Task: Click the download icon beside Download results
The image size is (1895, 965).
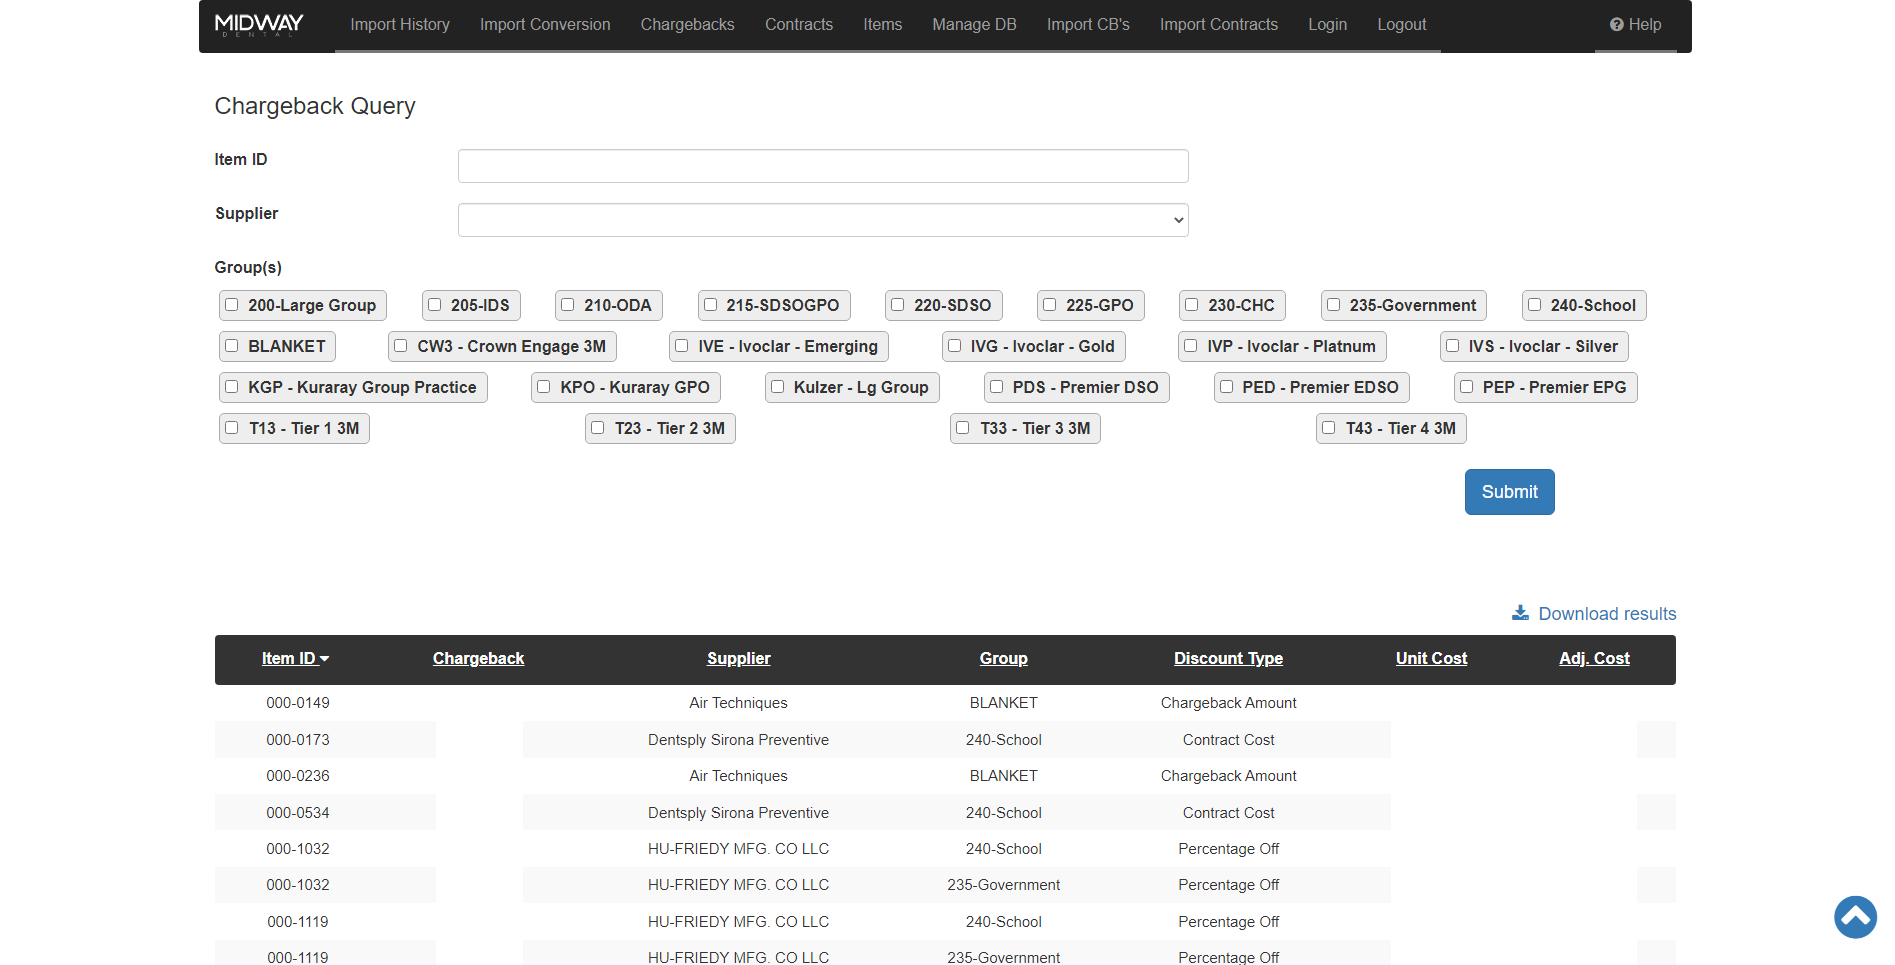Action: coord(1520,613)
